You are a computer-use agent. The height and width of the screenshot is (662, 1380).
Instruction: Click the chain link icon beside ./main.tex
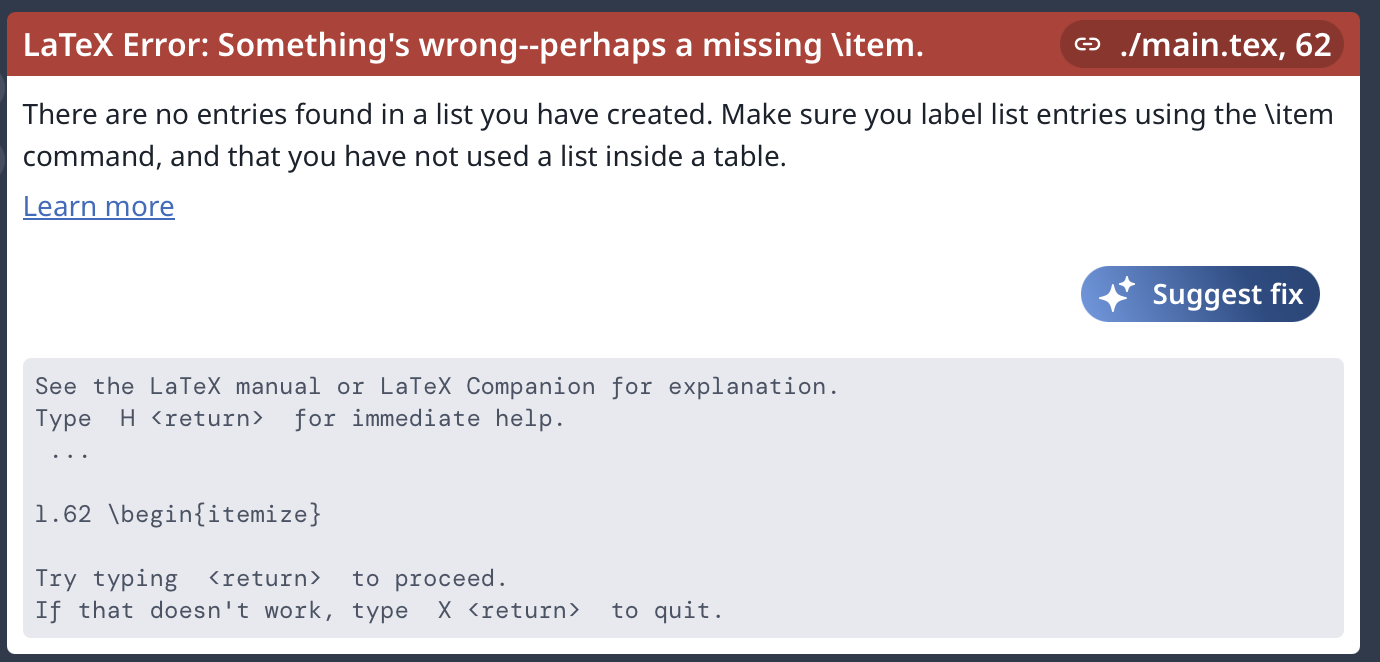[x=1087, y=45]
